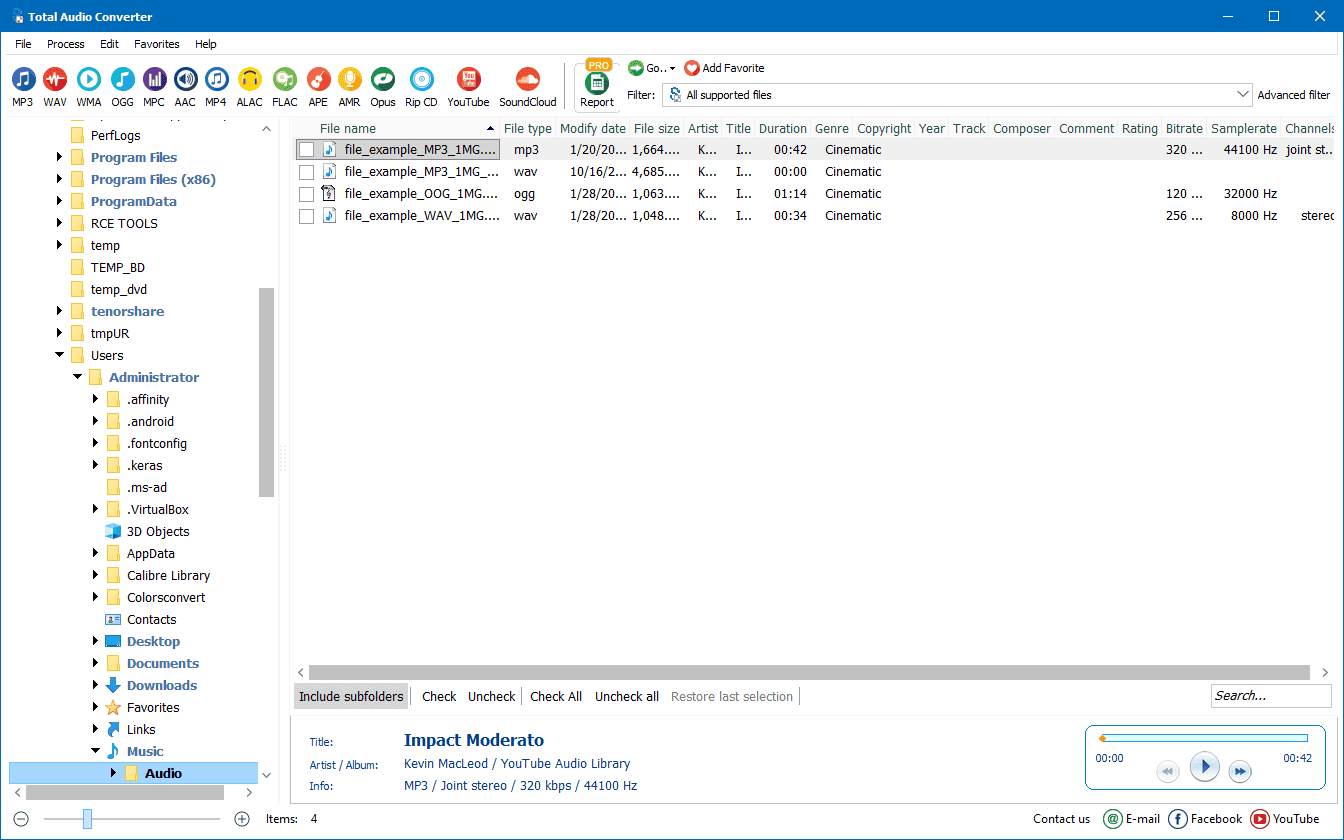
Task: Open the Go dropdown arrow
Action: (x=672, y=69)
